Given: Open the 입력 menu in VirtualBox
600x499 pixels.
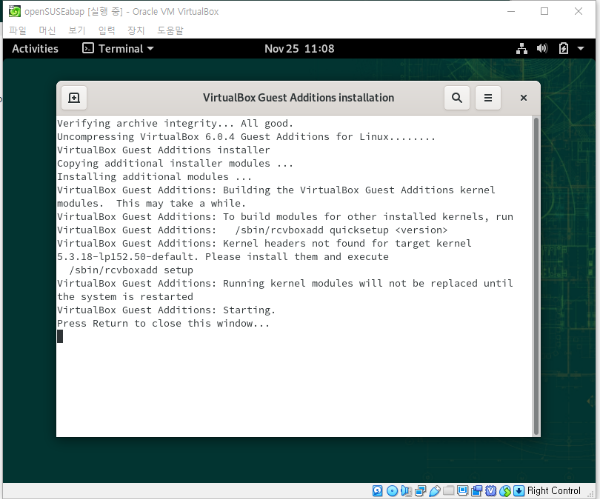Looking at the screenshot, I should tap(106, 30).
